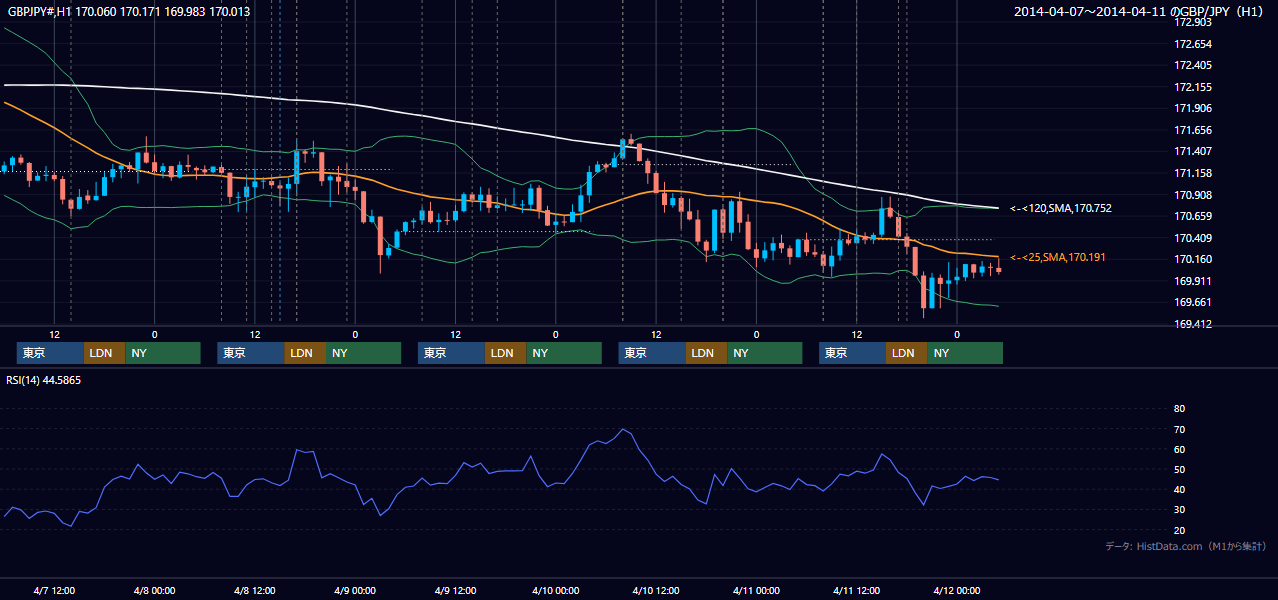Click the 4/8 00:00 date axis label
This screenshot has width=1278, height=600.
(154, 590)
